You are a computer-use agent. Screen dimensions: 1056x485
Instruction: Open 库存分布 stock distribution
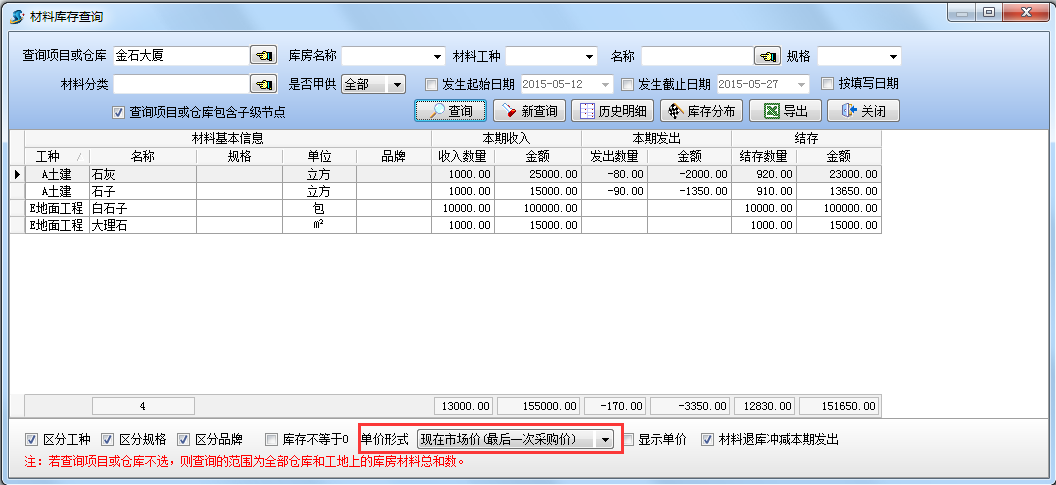pos(702,111)
